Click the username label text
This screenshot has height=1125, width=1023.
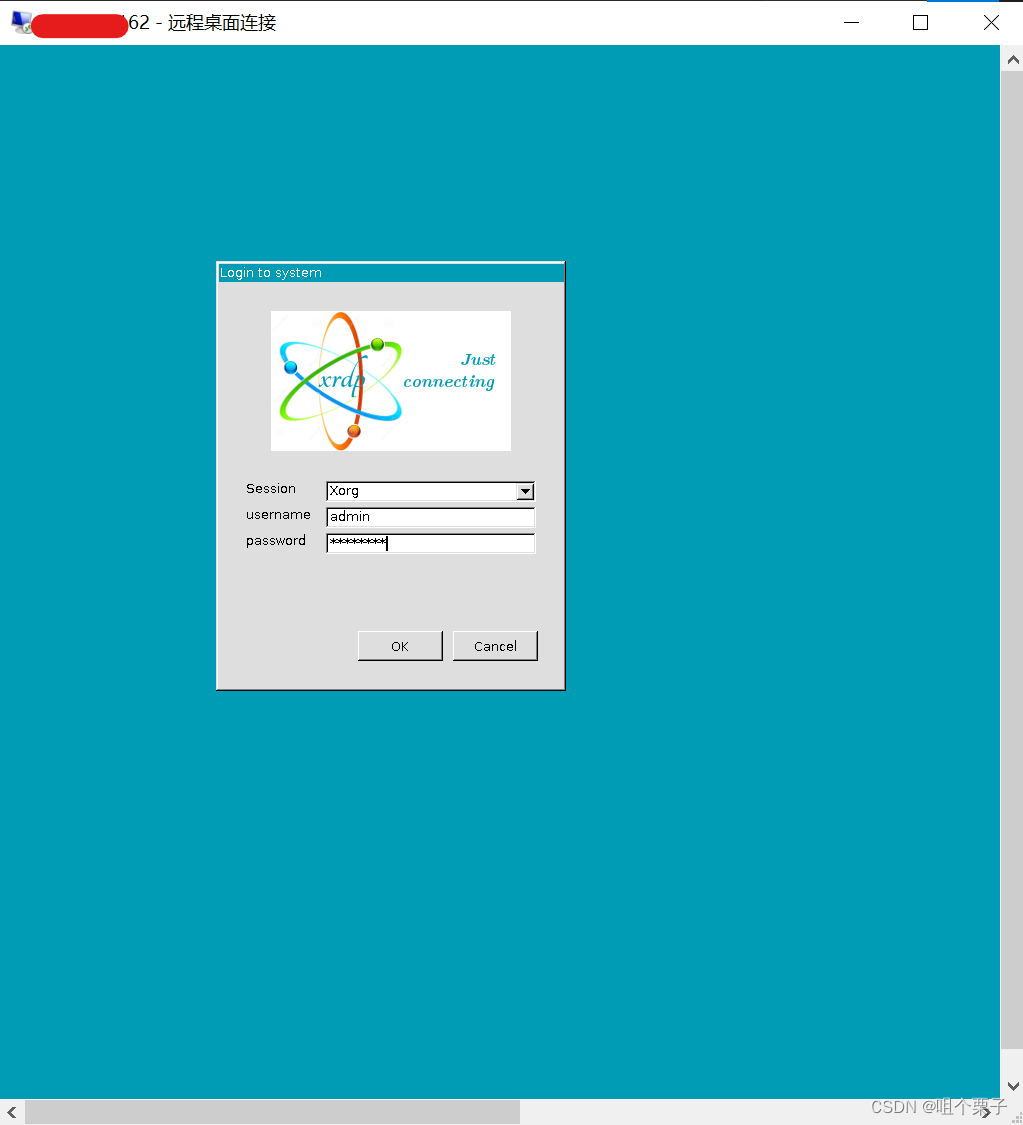click(x=278, y=514)
